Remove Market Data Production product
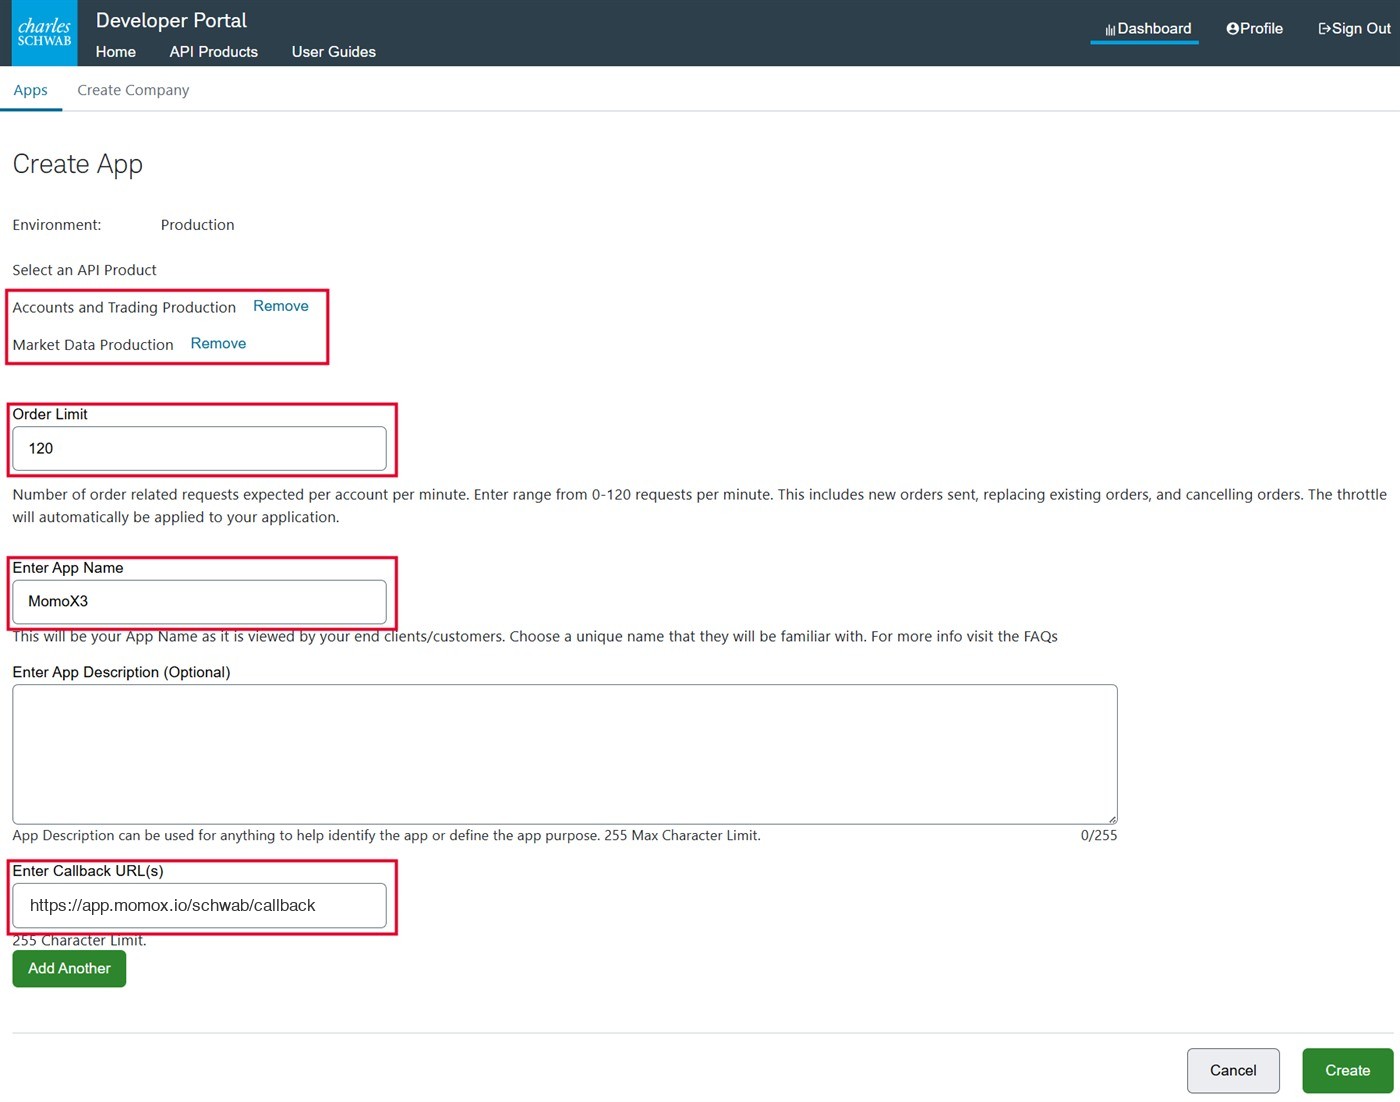Image resolution: width=1400 pixels, height=1102 pixels. (218, 343)
